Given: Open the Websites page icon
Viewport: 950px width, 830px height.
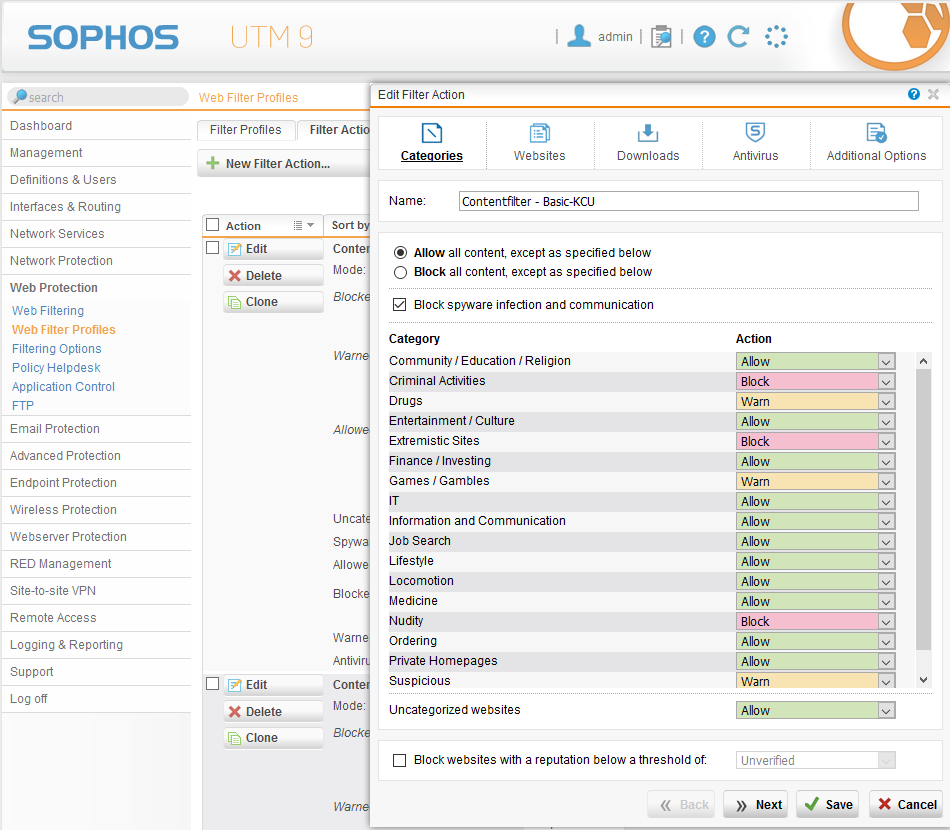Looking at the screenshot, I should 539,133.
